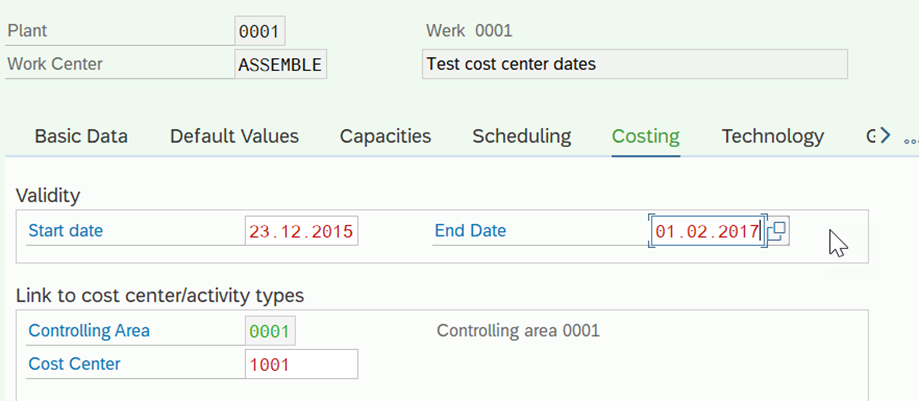The width and height of the screenshot is (919, 401).
Task: Select the Capacities tab
Action: [385, 137]
